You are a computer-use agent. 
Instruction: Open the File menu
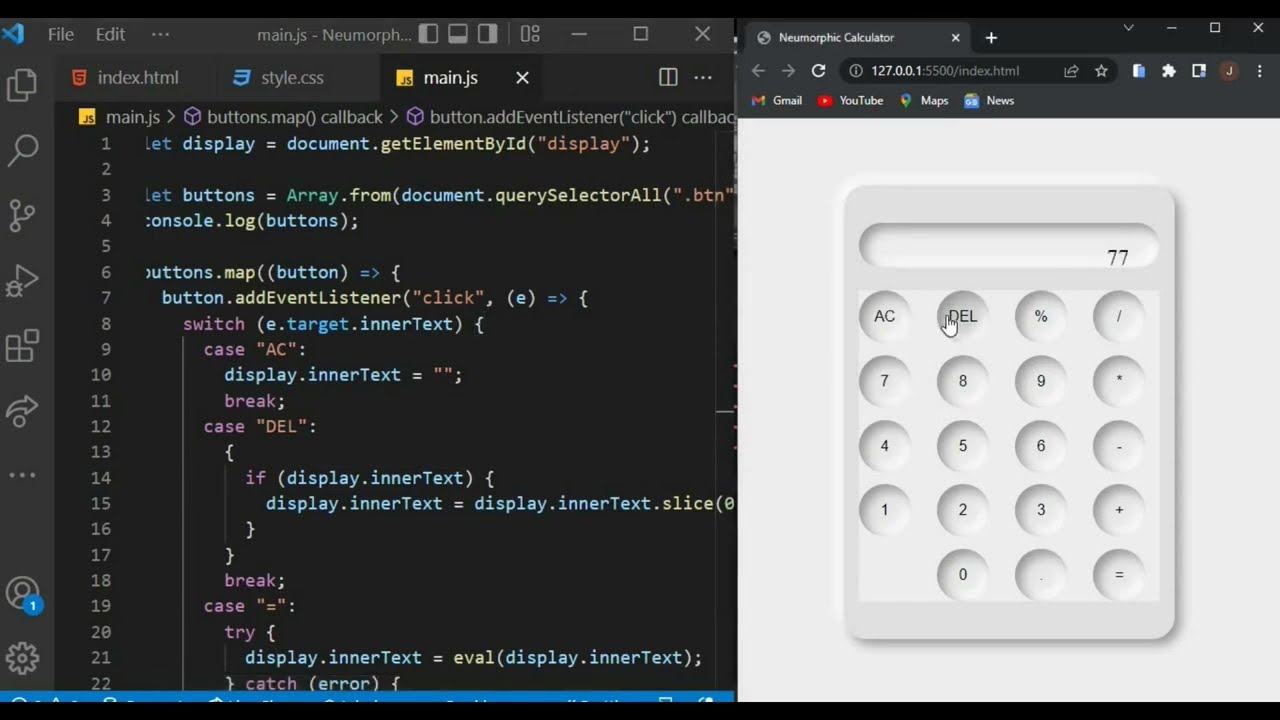coord(61,34)
